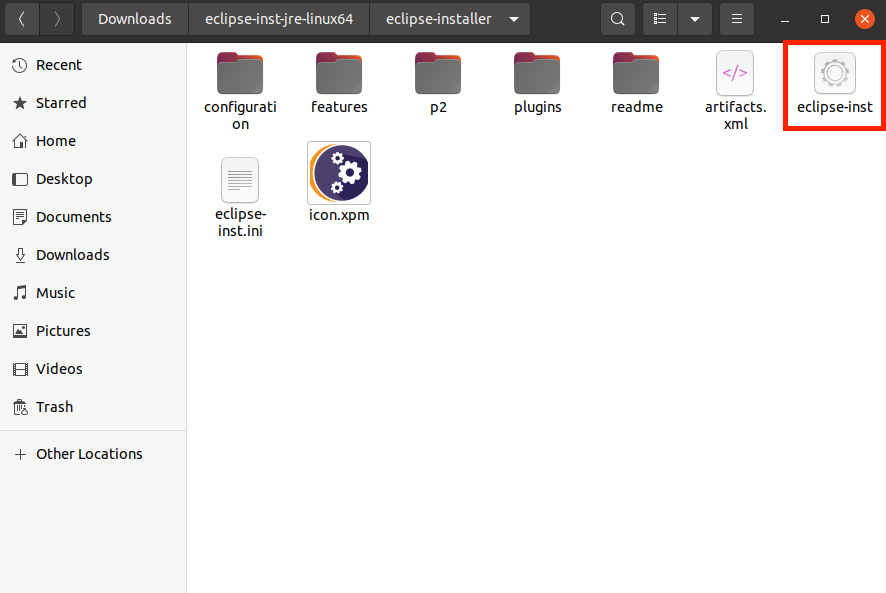Screen dimensions: 886x593
Task: Open Downloads in the sidebar
Action: tap(93, 255)
